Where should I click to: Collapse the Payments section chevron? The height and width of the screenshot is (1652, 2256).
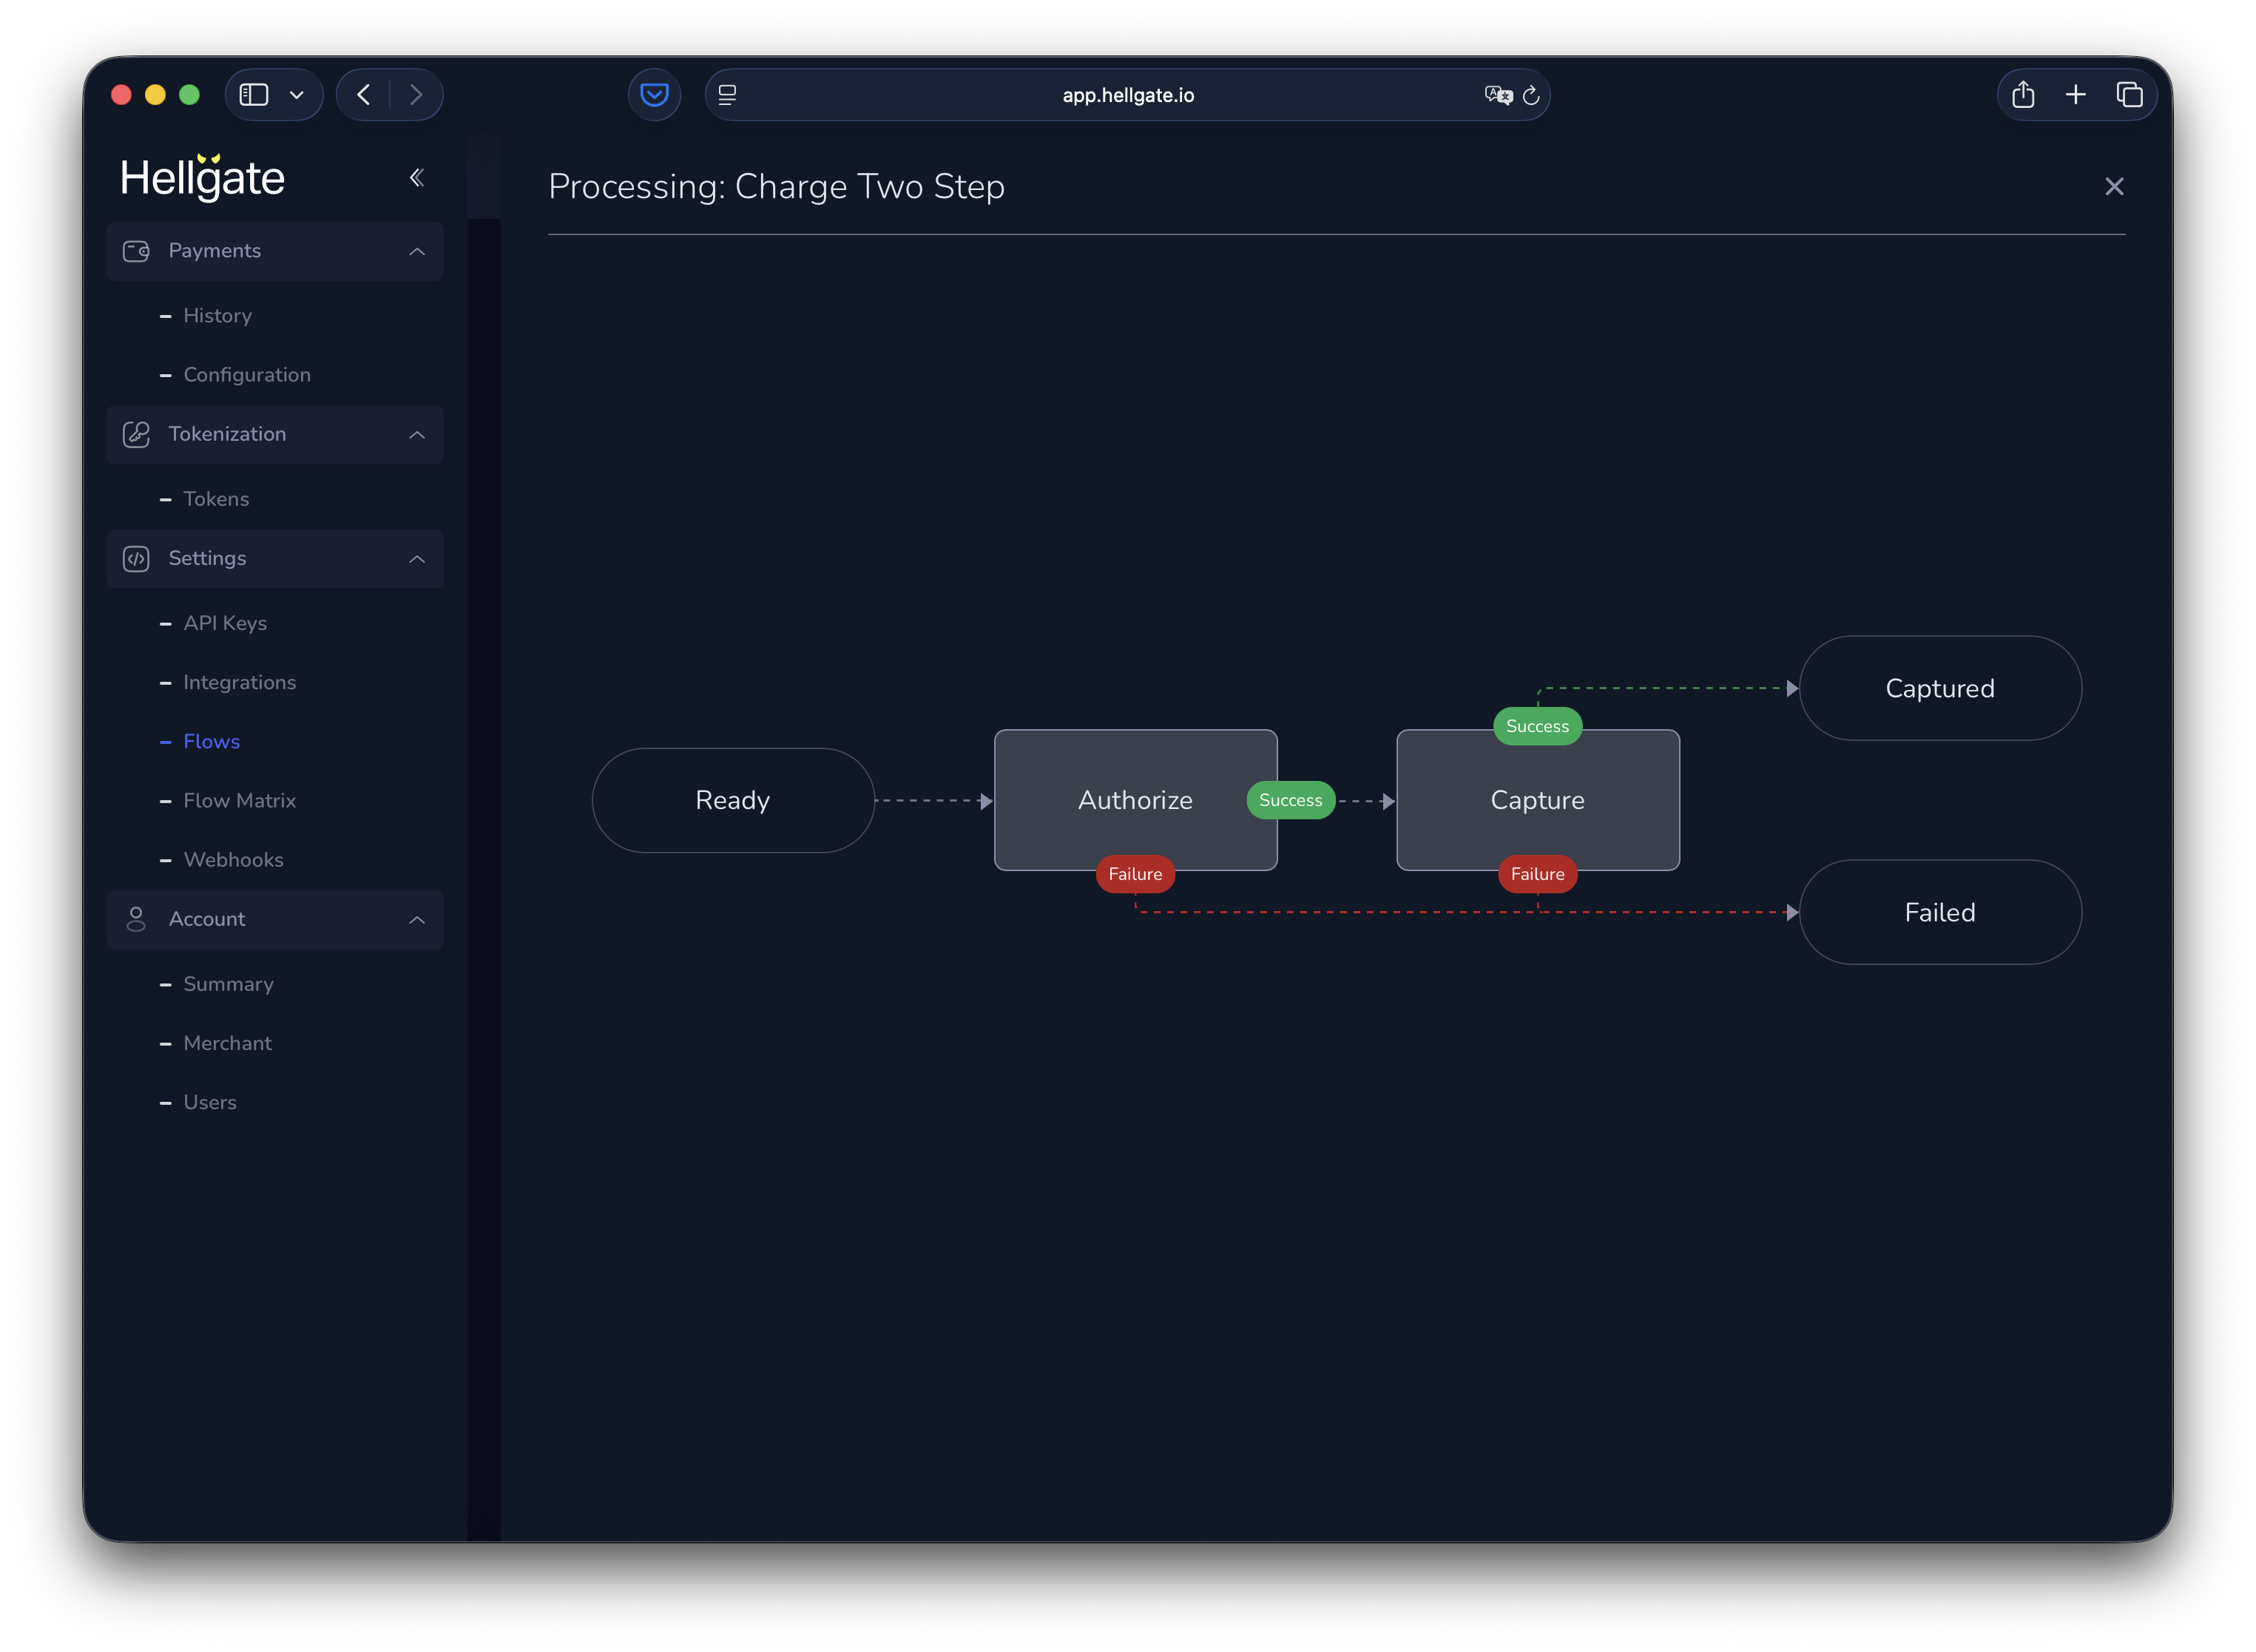tap(417, 251)
